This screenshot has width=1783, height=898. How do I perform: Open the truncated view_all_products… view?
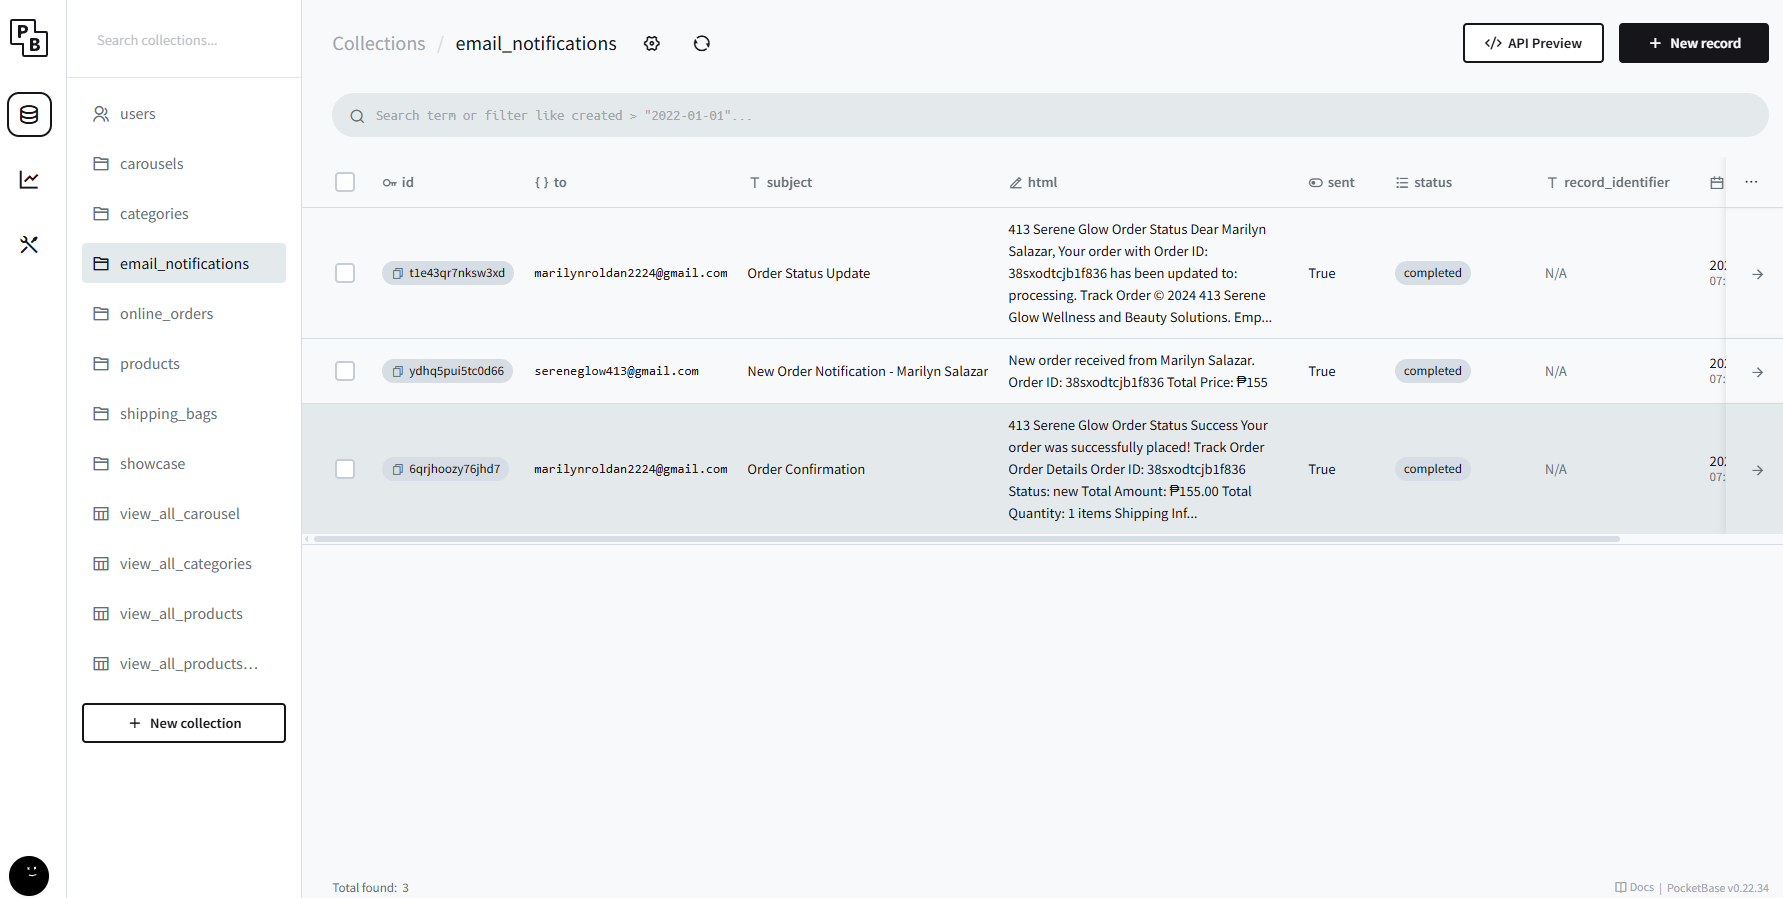coord(184,664)
